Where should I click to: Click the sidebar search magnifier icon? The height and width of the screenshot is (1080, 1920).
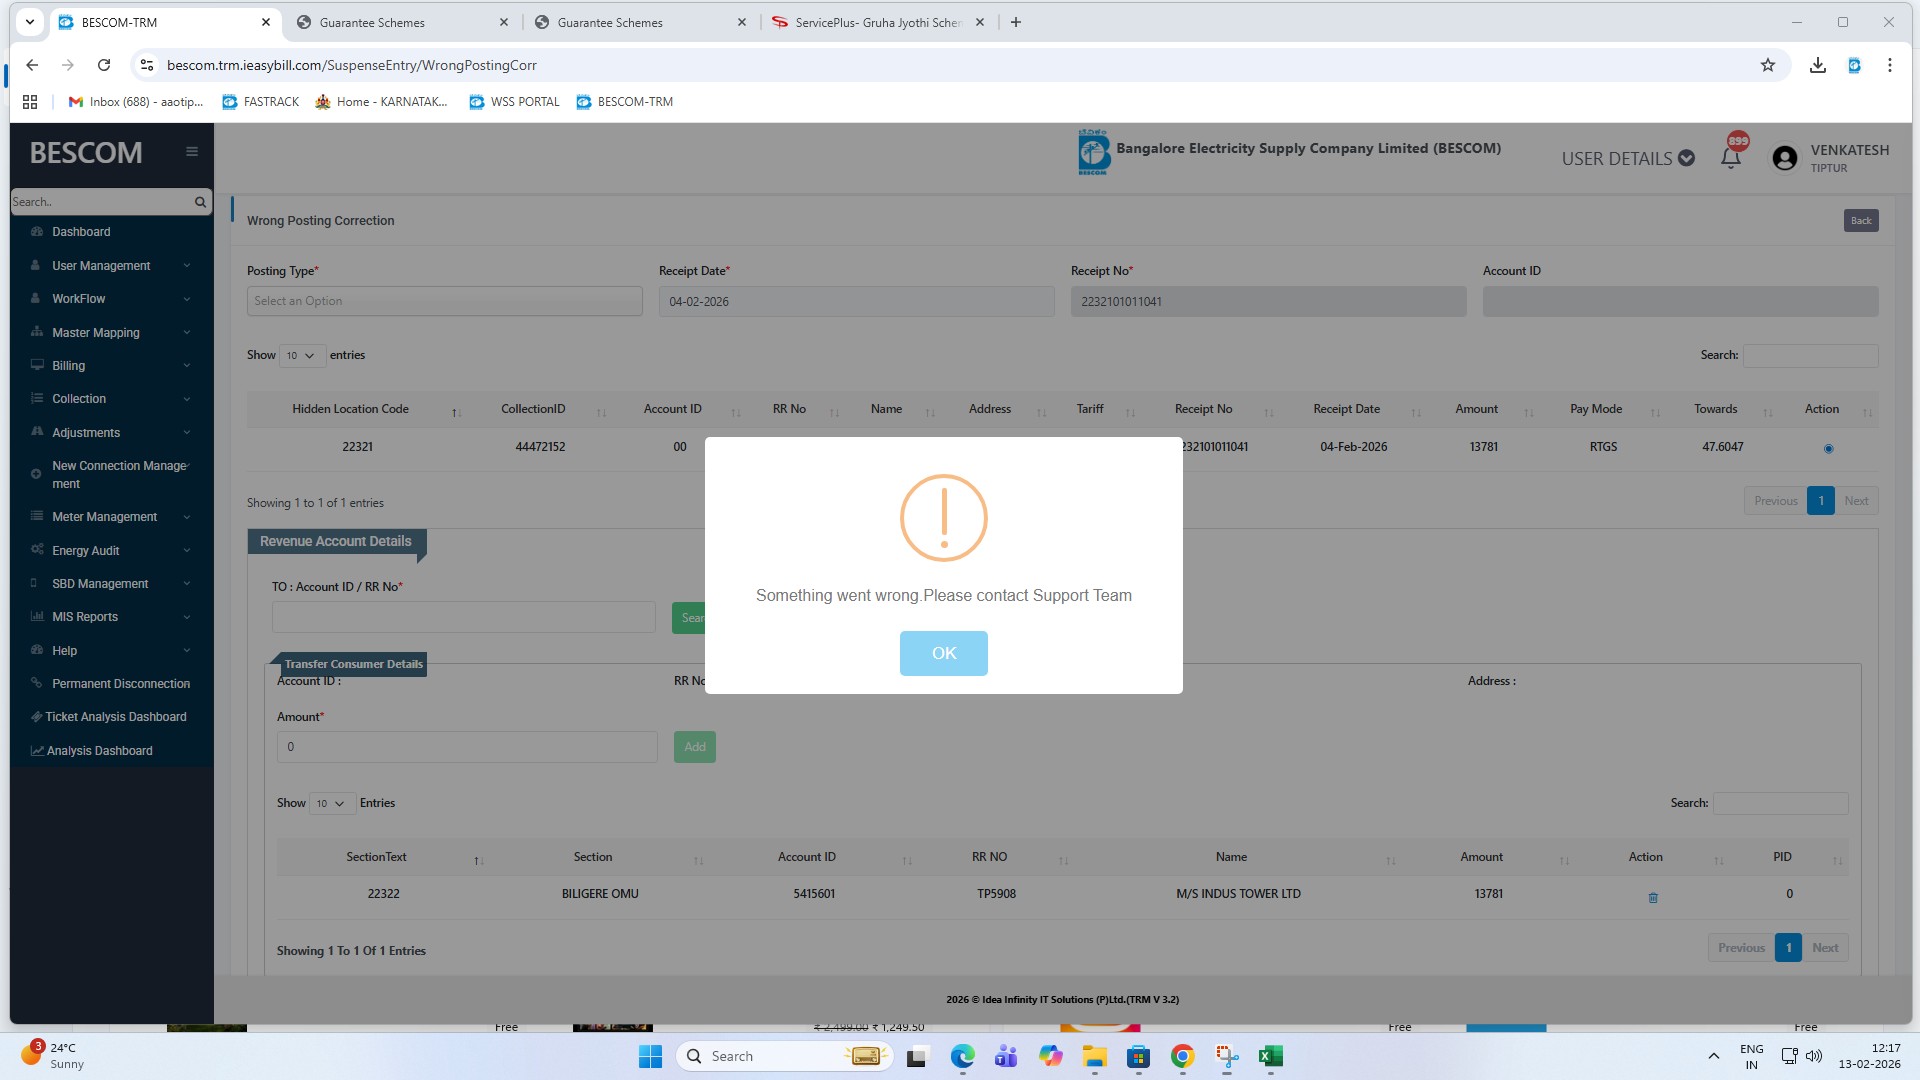[200, 202]
